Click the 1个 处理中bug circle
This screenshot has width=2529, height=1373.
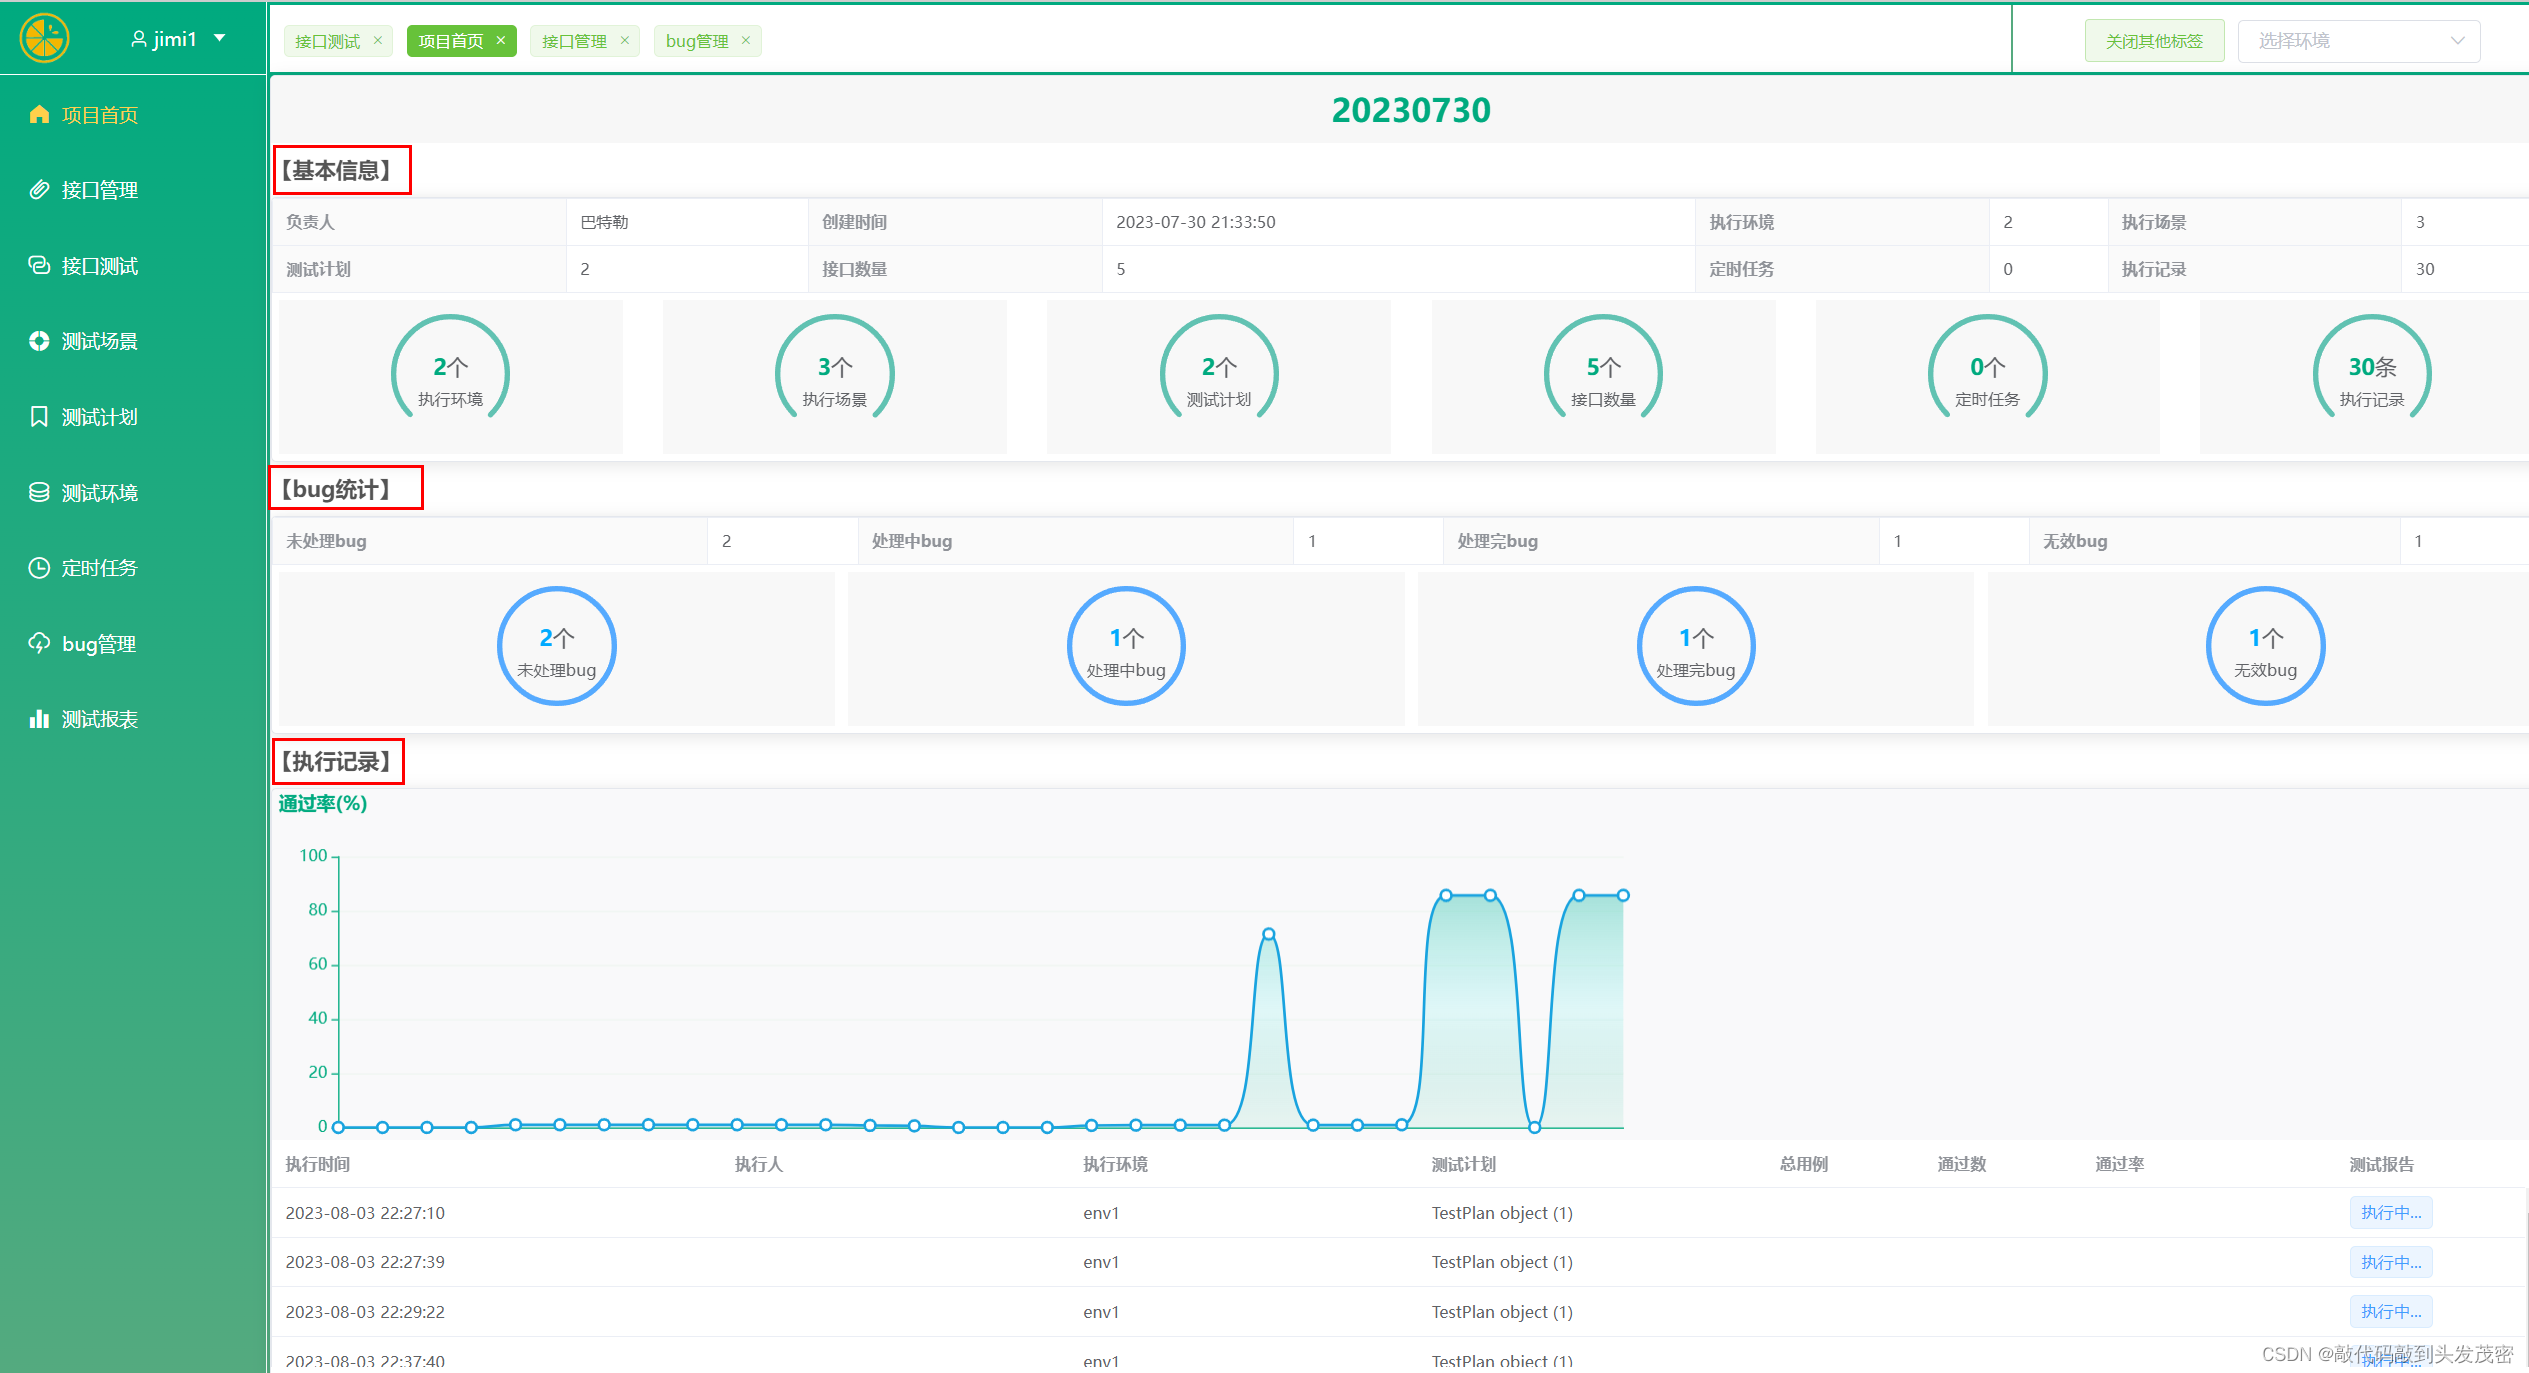click(1126, 646)
